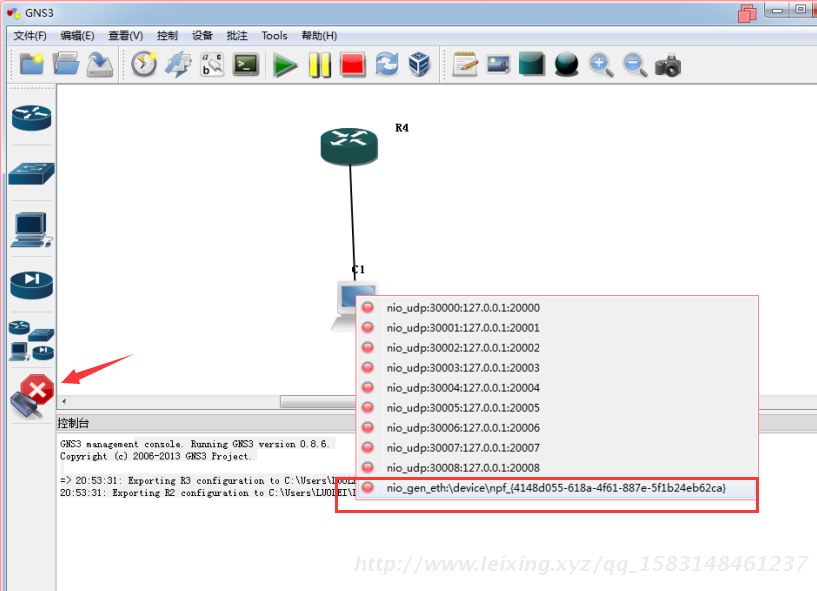Click the add a link cable icon
This screenshot has height=591, width=817.
[32, 396]
